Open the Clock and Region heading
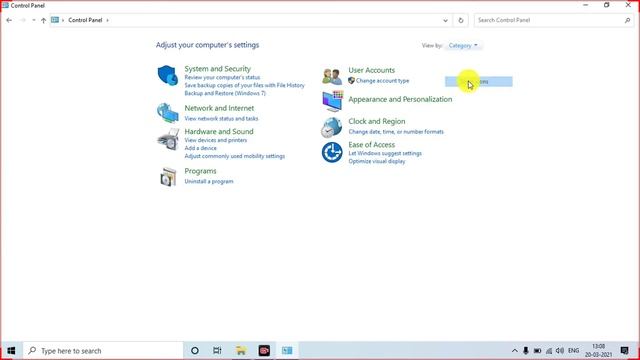The height and width of the screenshot is (360, 640). 377,121
